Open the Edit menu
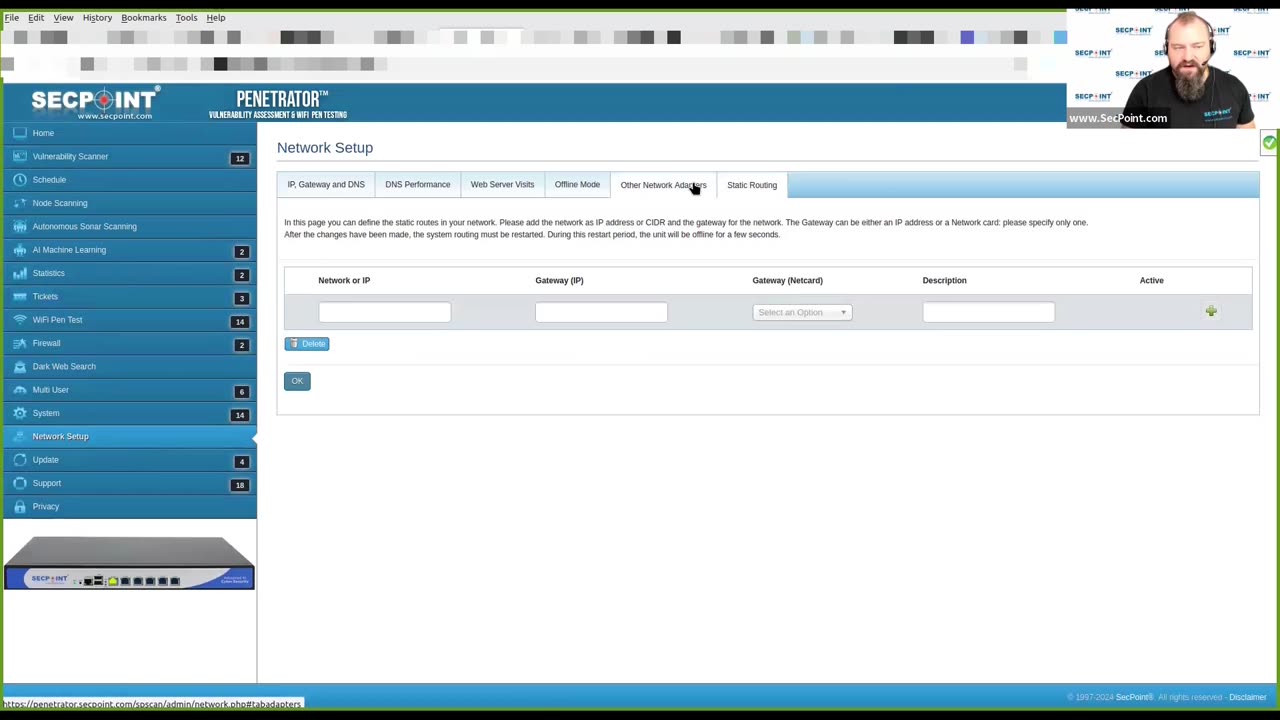The image size is (1280, 720). (36, 17)
